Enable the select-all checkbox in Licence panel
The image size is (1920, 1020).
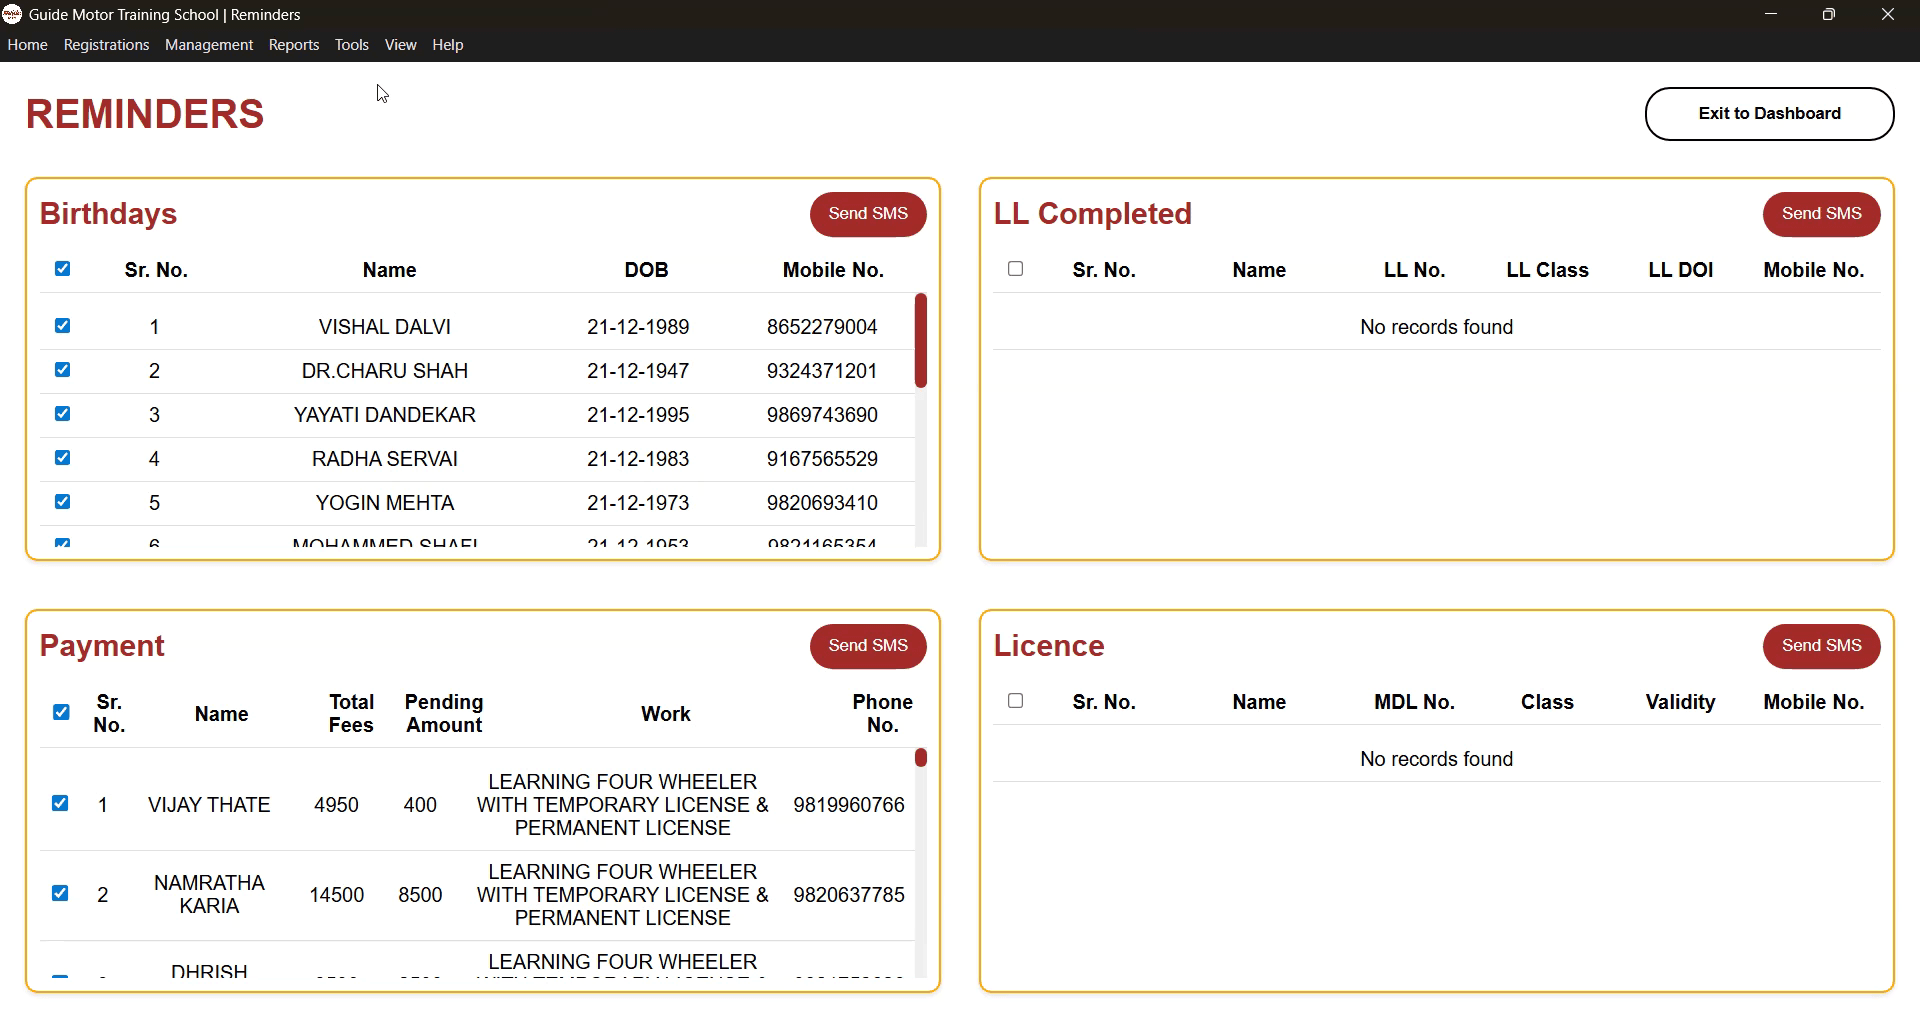point(1015,701)
